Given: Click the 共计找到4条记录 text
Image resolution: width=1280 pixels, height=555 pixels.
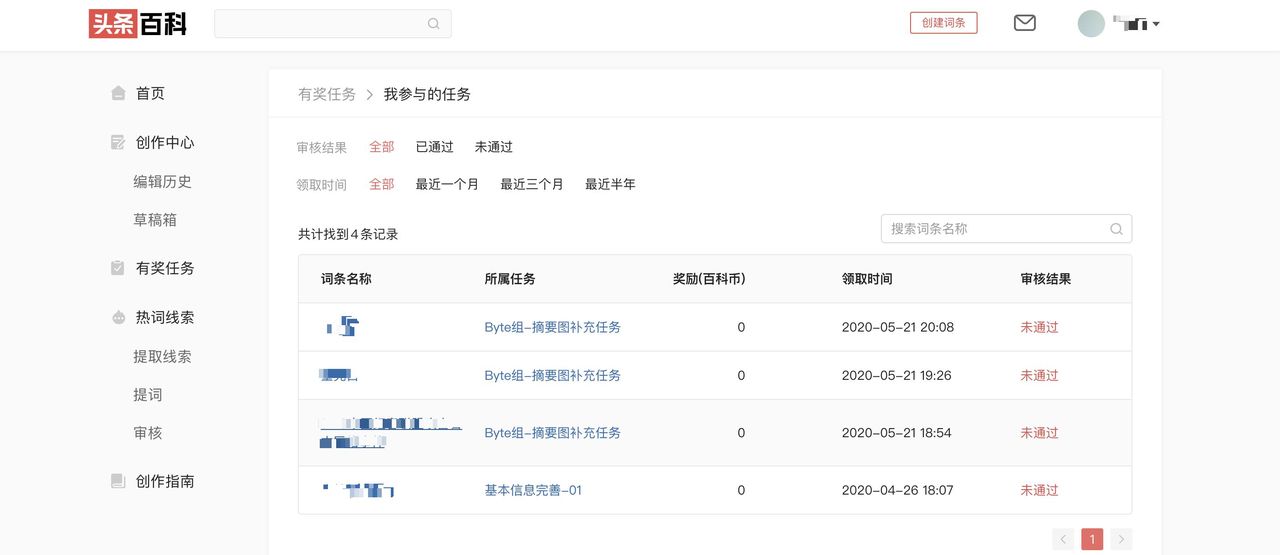Looking at the screenshot, I should (x=348, y=234).
